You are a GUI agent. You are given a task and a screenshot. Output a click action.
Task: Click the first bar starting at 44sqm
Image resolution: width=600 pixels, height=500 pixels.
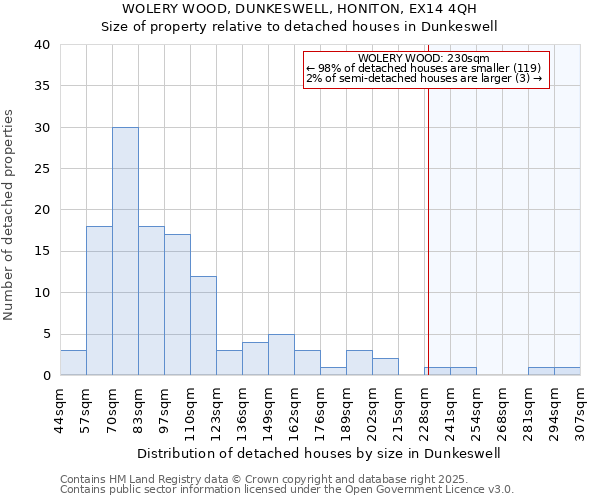(73, 363)
